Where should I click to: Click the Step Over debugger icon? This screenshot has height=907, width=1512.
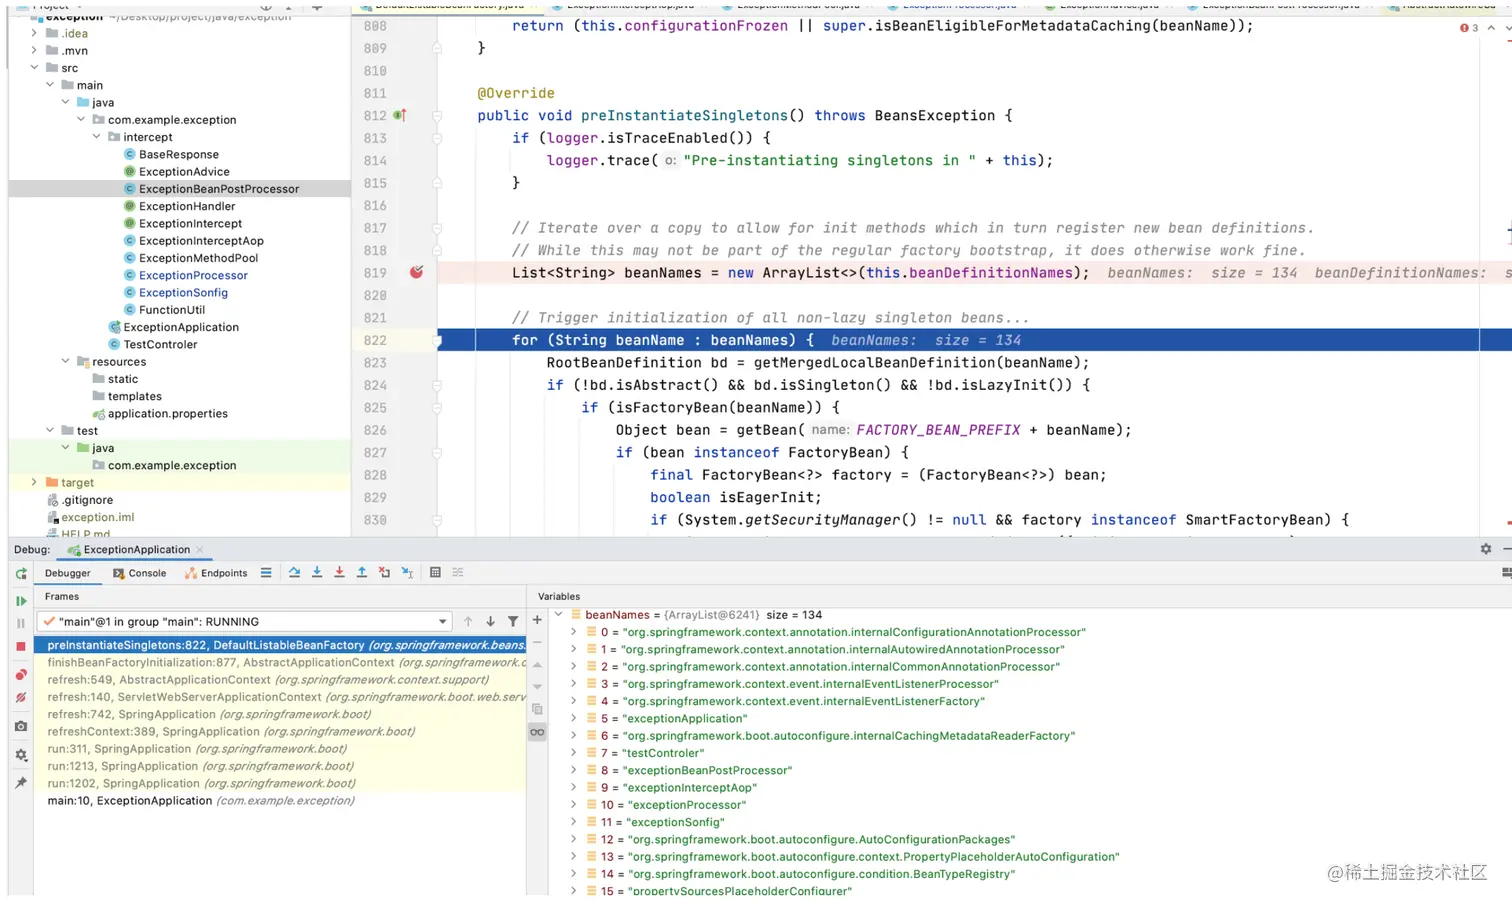tap(294, 573)
